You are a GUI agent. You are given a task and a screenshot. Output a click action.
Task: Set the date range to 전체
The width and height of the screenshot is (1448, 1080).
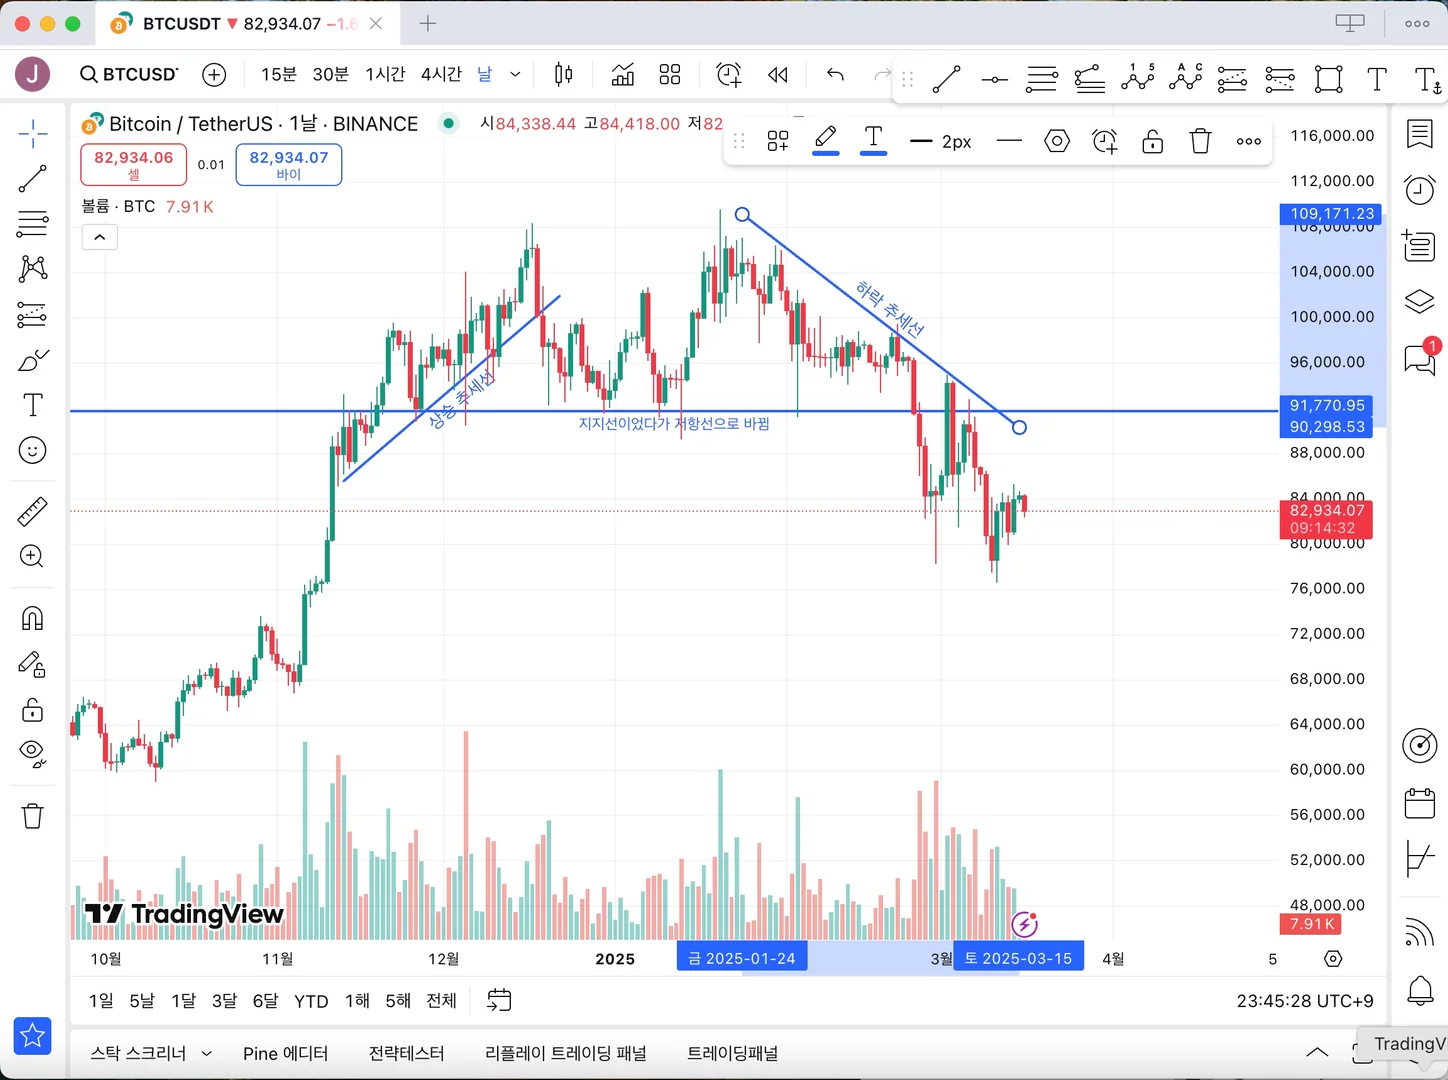tap(441, 1001)
